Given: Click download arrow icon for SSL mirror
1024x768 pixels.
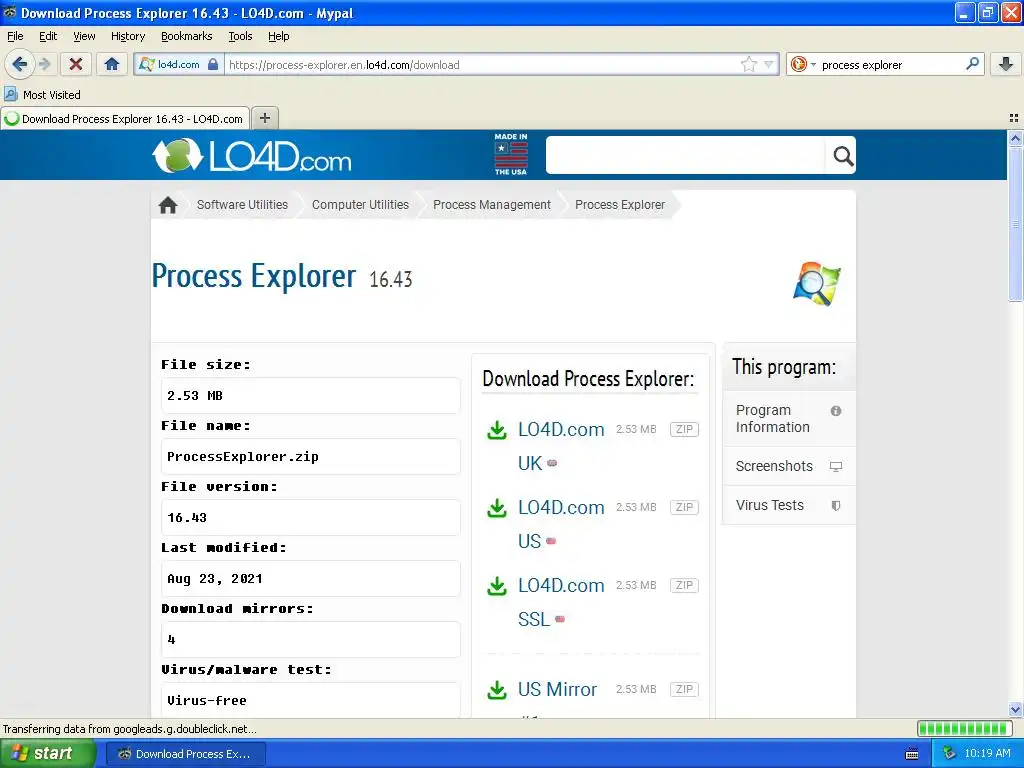Looking at the screenshot, I should pos(497,586).
